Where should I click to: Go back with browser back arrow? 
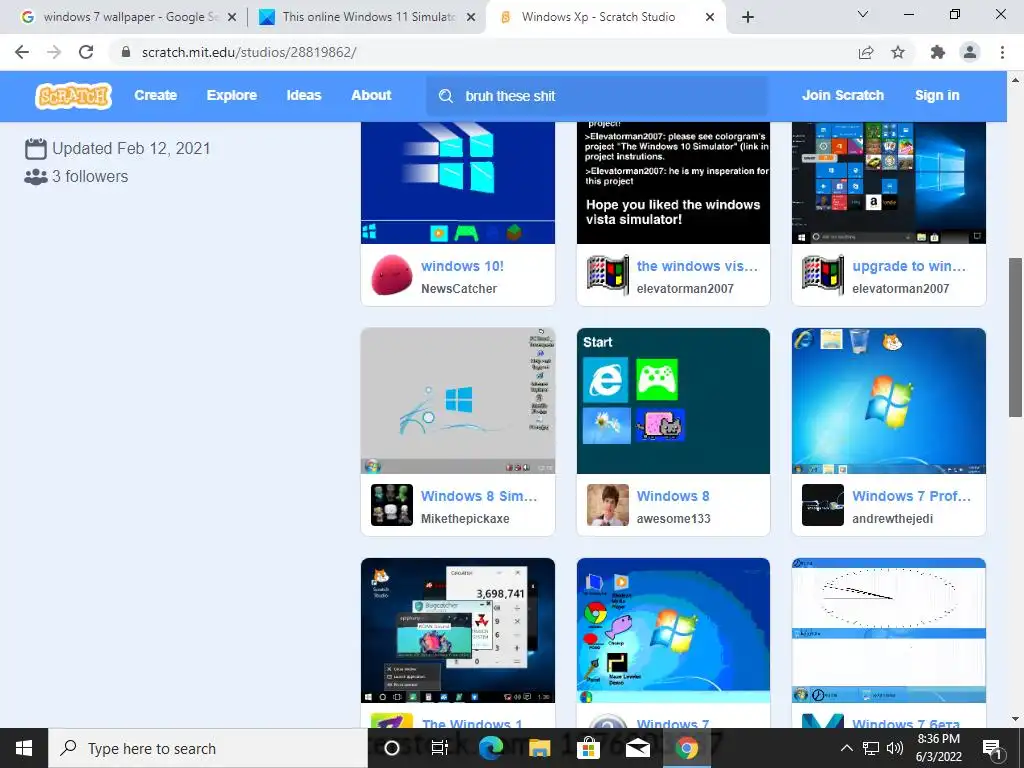click(x=22, y=52)
